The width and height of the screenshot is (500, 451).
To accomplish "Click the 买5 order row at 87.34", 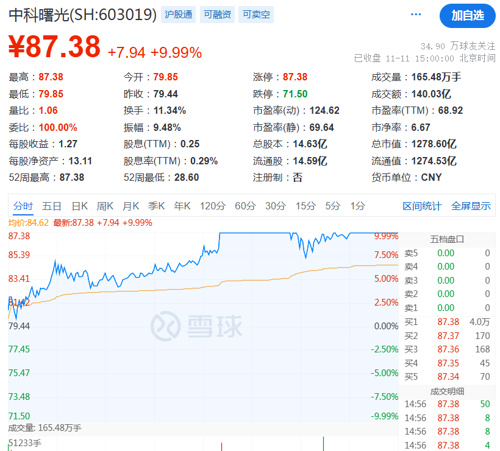I will pyautogui.click(x=447, y=377).
